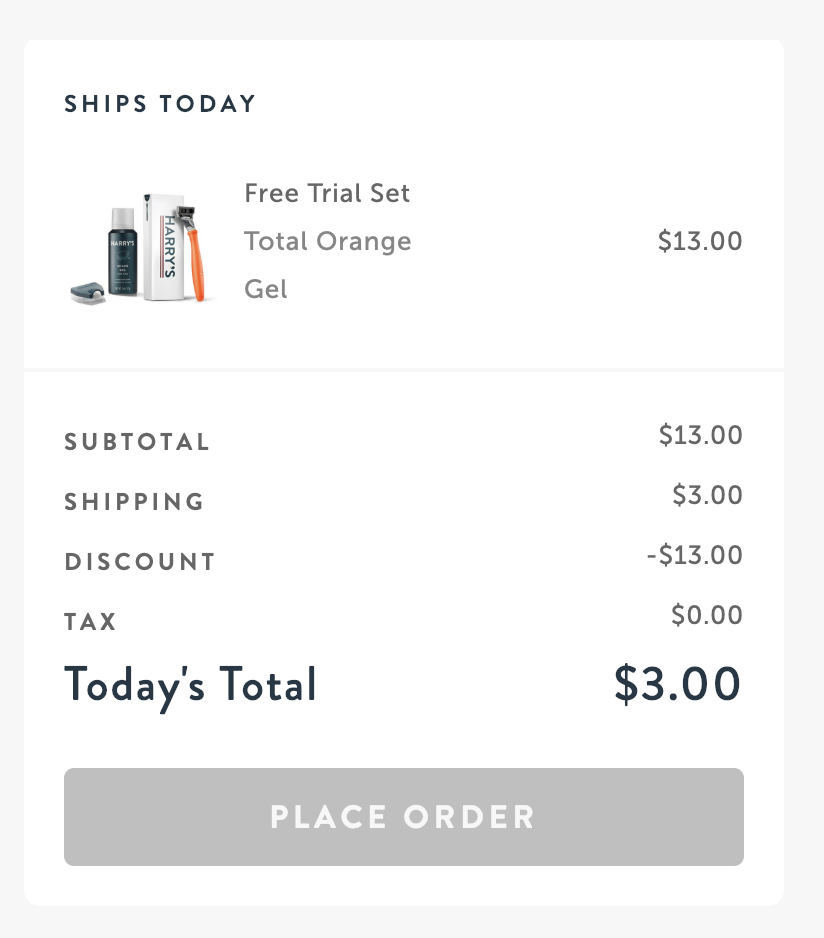Click the -$13.00 discount amount
Image resolution: width=824 pixels, height=938 pixels.
(694, 555)
